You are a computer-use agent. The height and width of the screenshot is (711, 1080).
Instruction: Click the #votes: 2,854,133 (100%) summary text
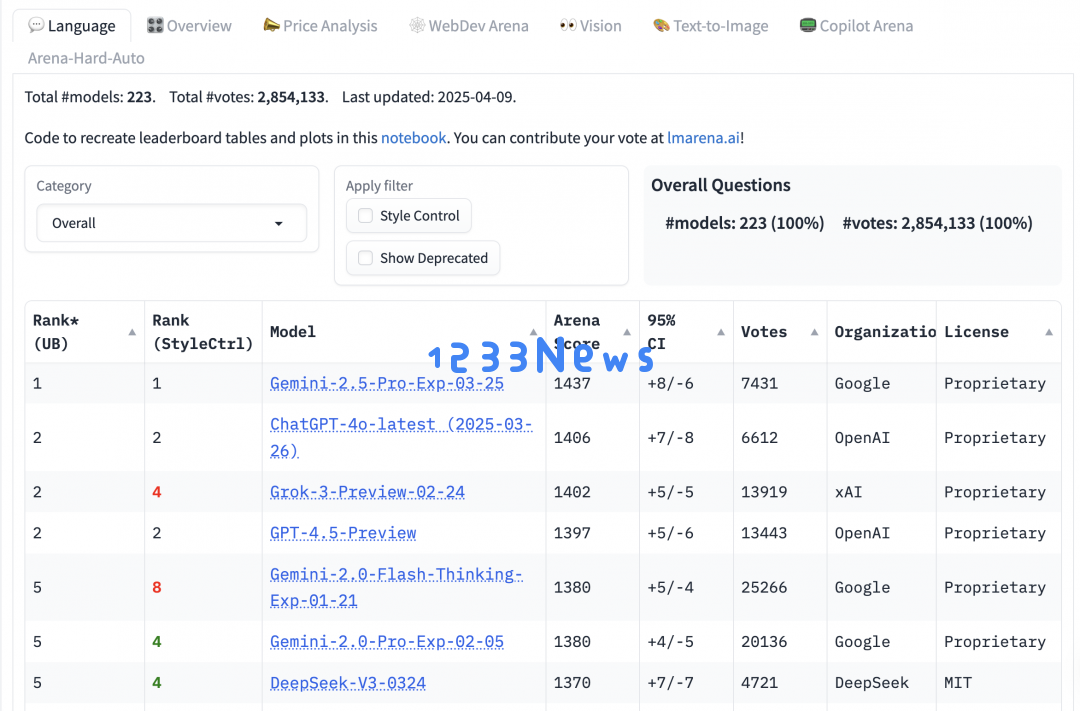click(x=937, y=223)
